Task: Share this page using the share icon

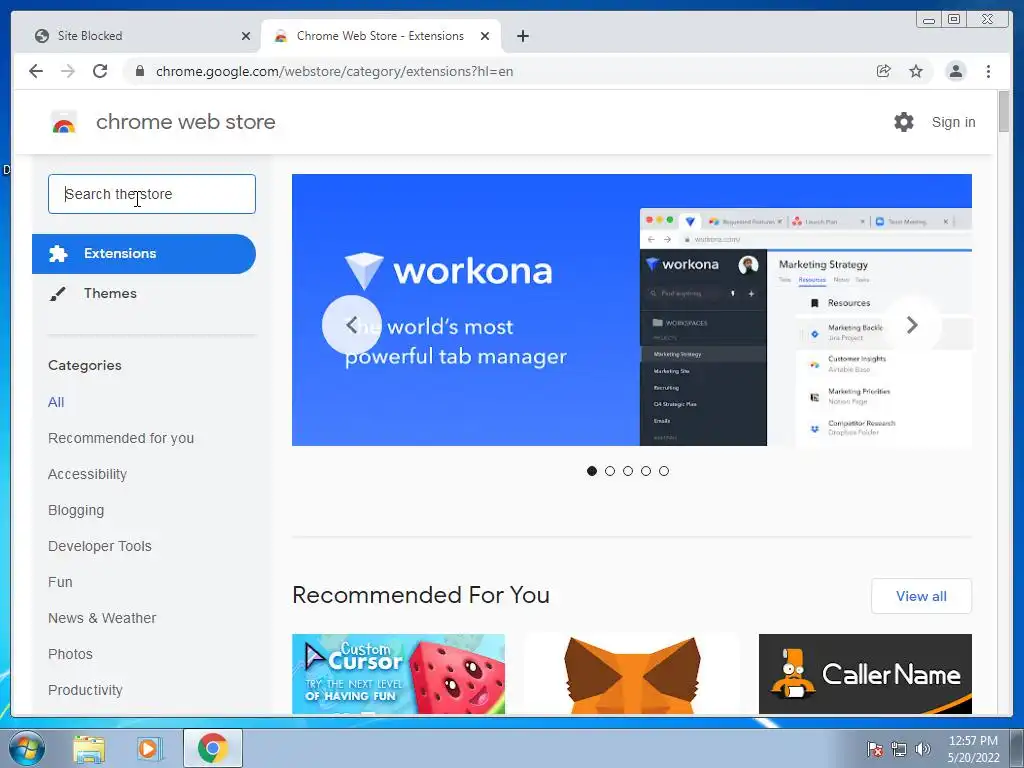Action: [x=884, y=71]
